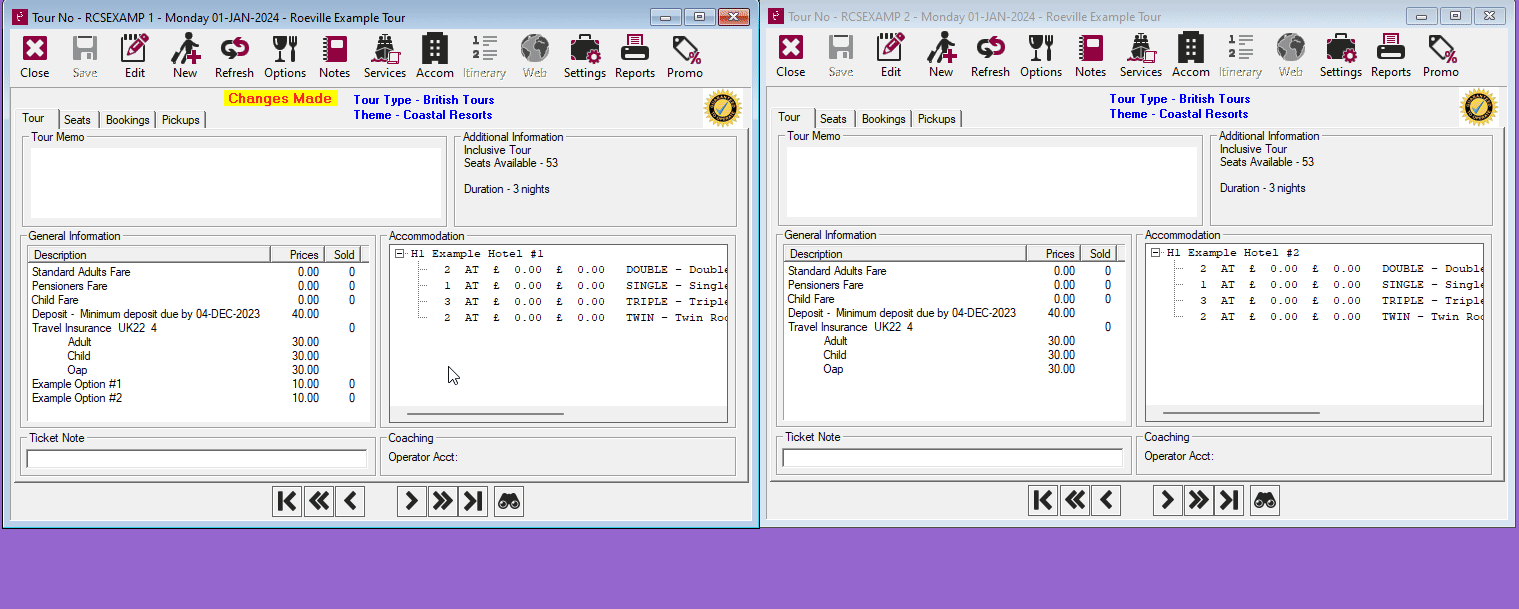Screen dimensions: 1519x609
Task: Go to last record in RCSEXAMP 2 window
Action: coord(1229,500)
